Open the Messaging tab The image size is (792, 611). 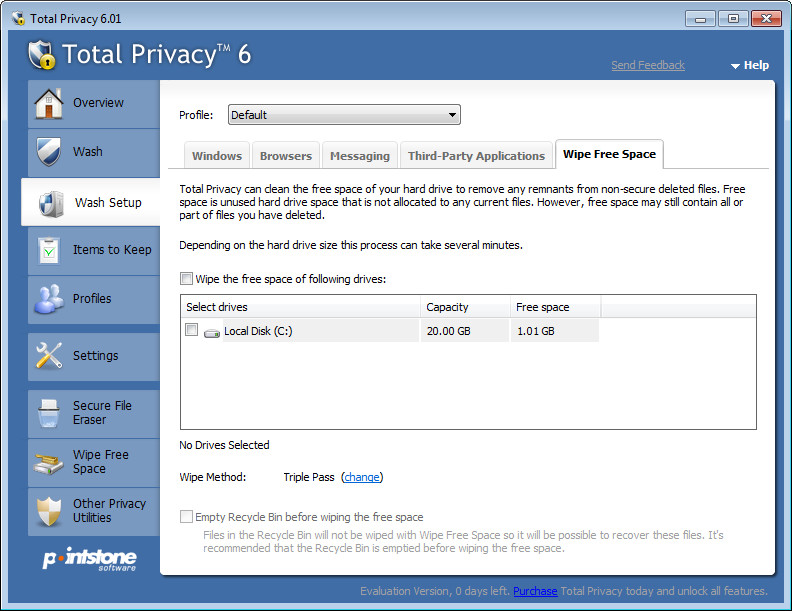[x=360, y=156]
